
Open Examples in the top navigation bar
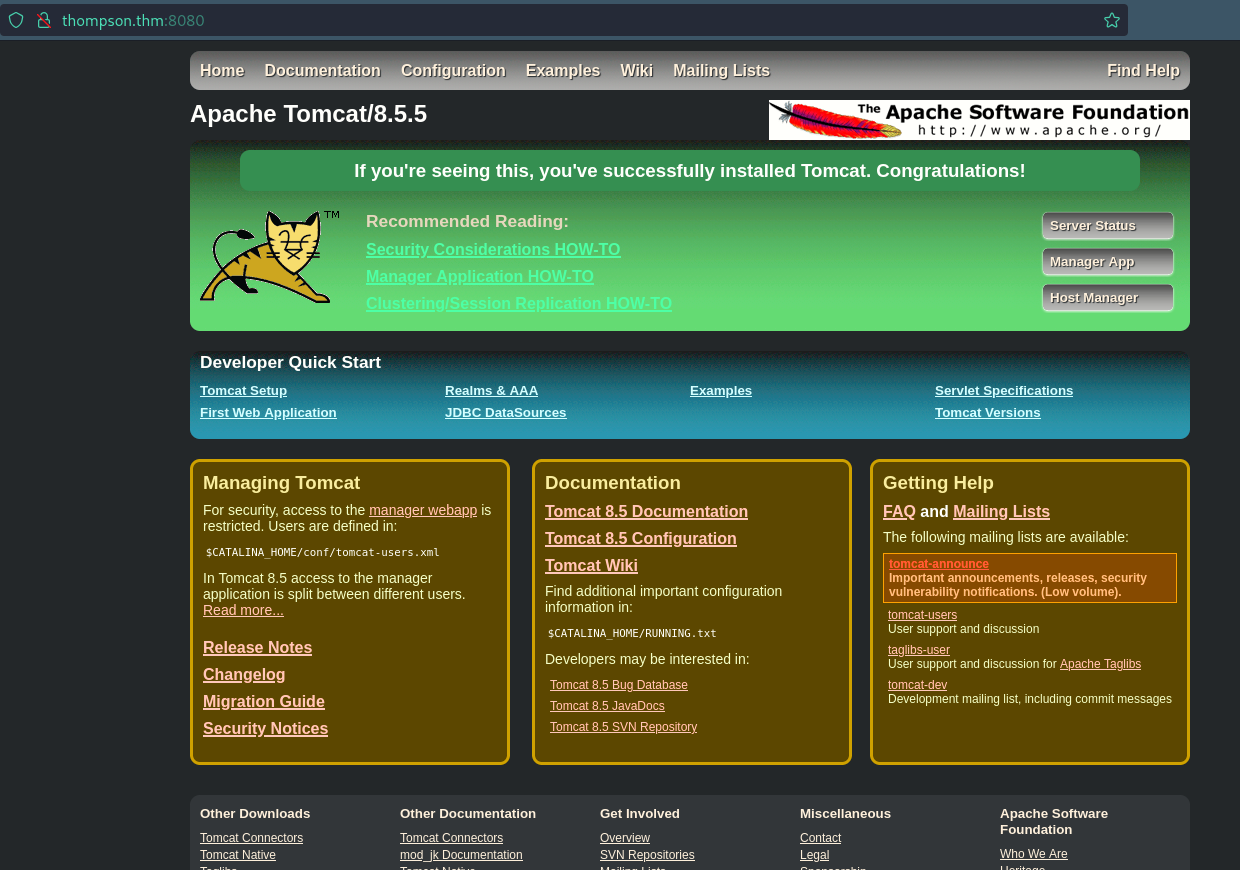pyautogui.click(x=563, y=70)
